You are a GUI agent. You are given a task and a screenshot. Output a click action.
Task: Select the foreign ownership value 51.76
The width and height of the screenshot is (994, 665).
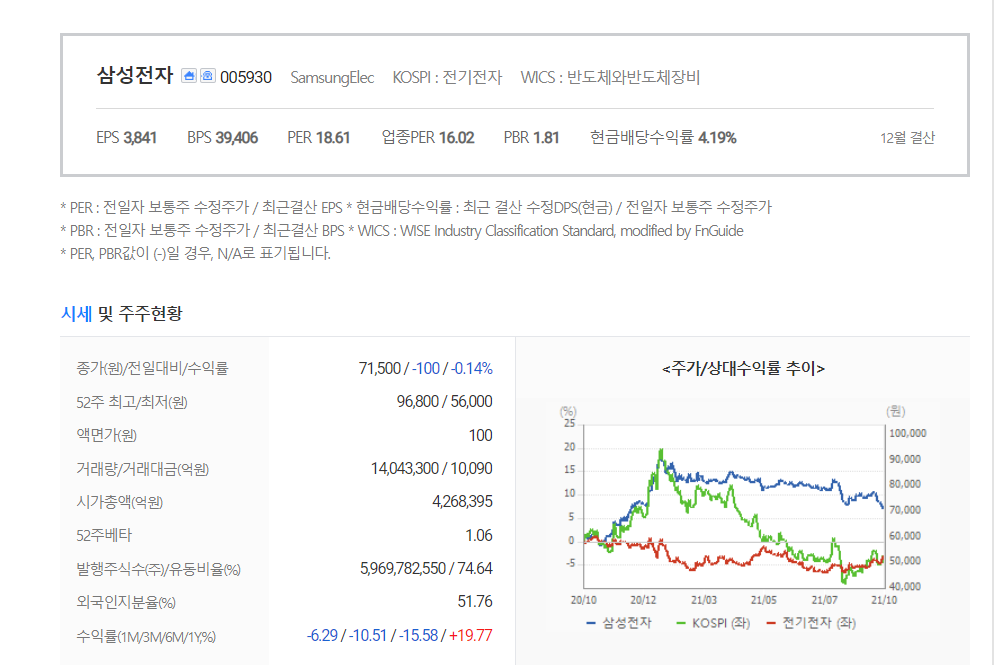click(x=475, y=602)
